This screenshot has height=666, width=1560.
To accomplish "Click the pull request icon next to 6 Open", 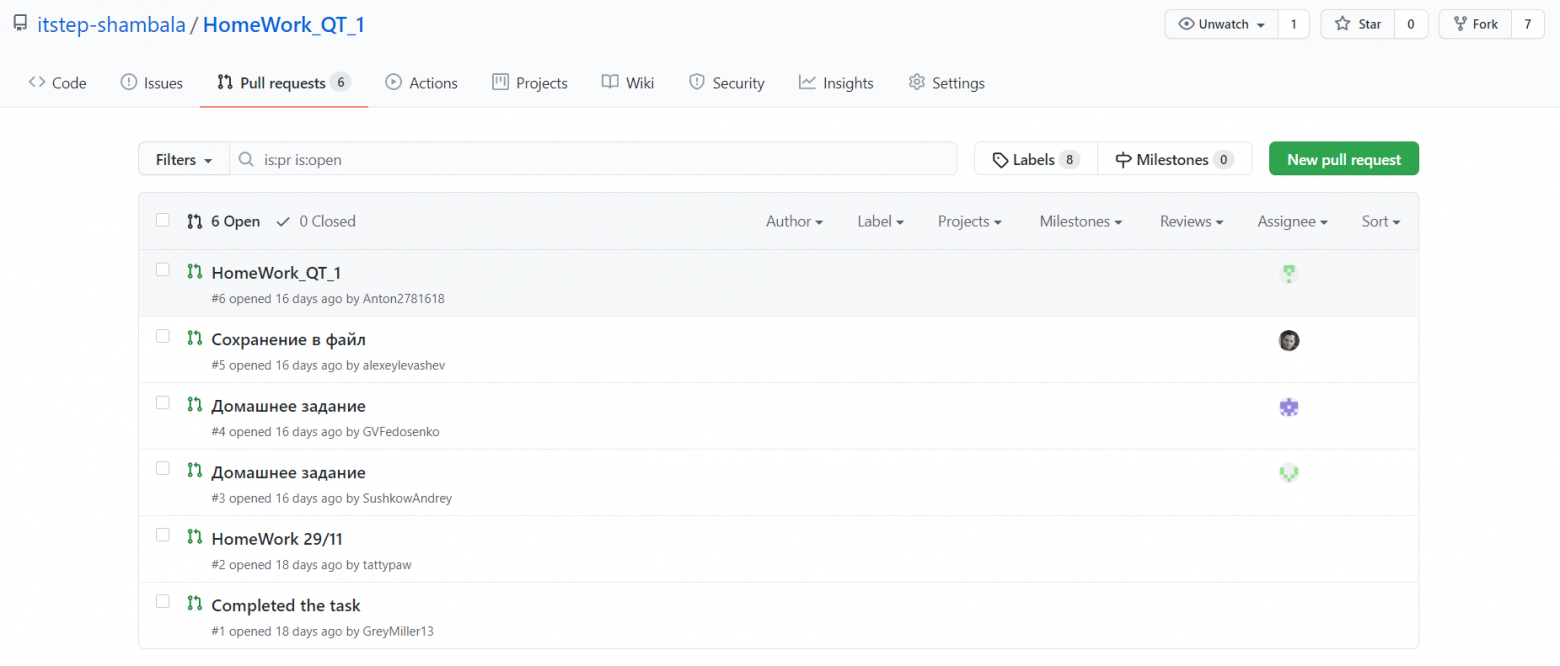I will [195, 221].
